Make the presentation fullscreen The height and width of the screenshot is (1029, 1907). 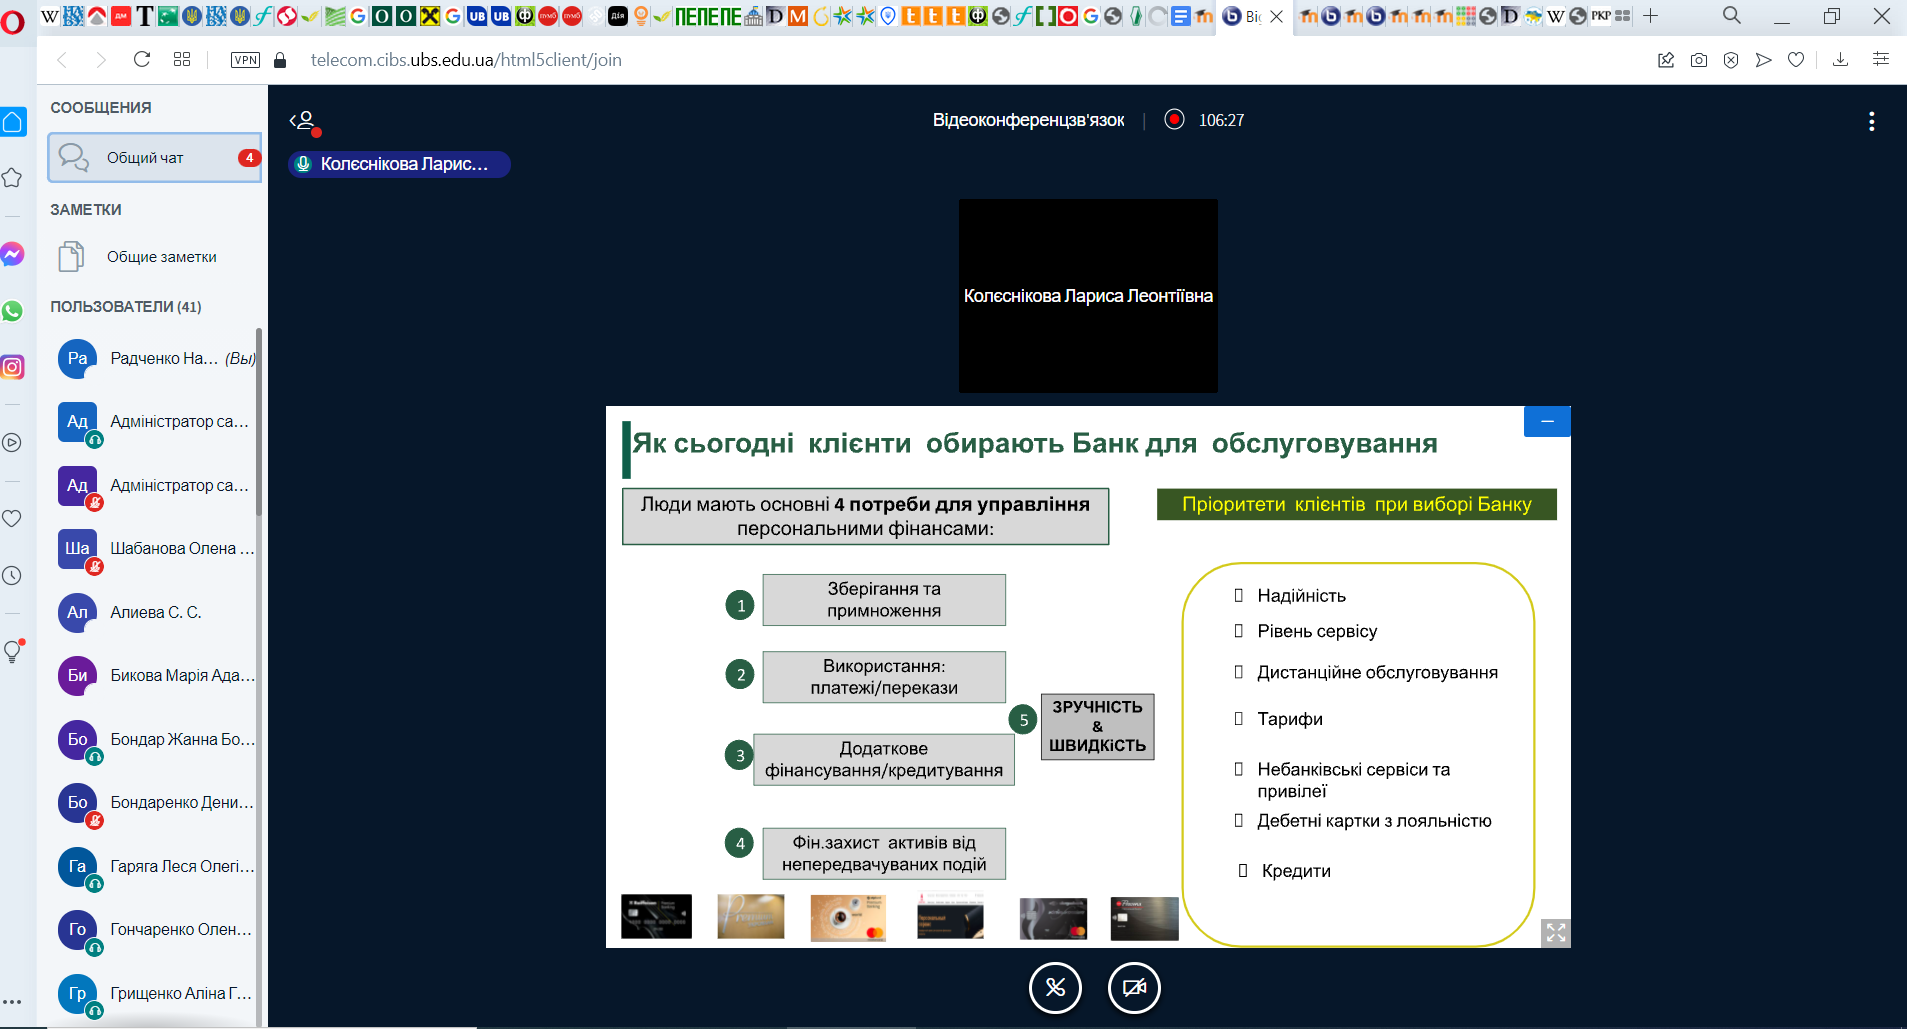pos(1555,932)
